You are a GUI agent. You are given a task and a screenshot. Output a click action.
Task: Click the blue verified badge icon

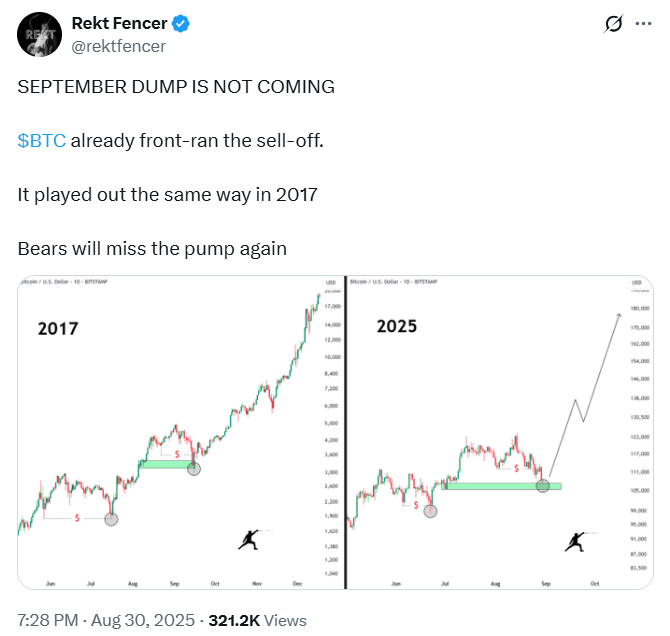[181, 24]
